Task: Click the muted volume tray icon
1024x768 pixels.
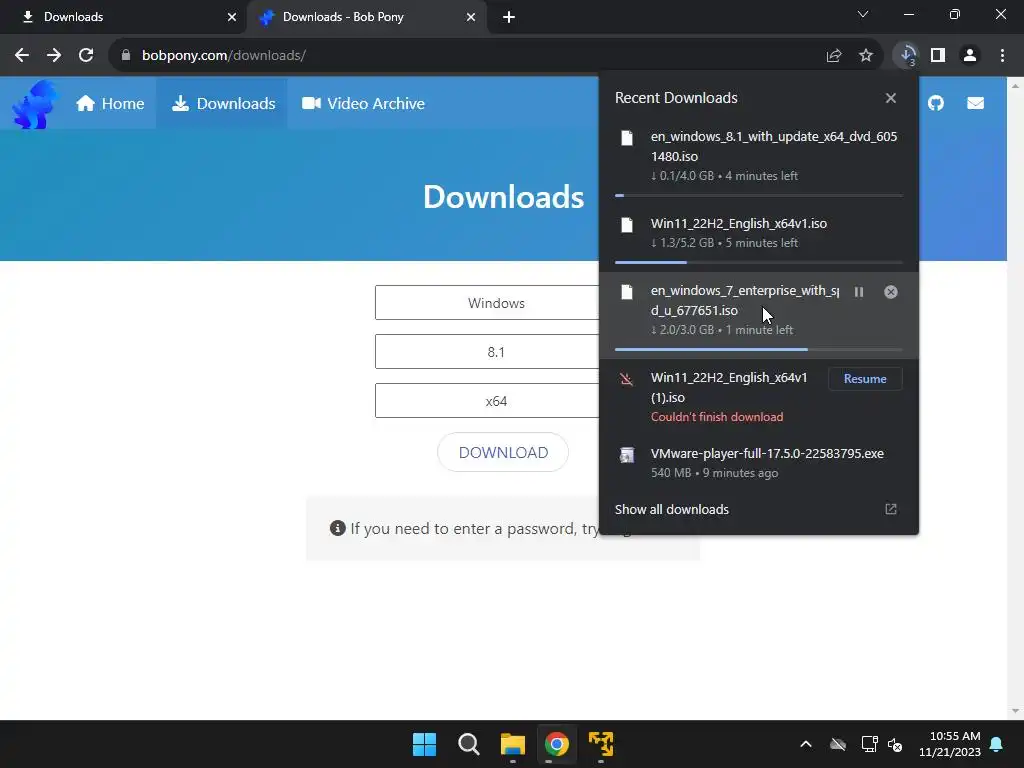Action: pyautogui.click(x=895, y=744)
